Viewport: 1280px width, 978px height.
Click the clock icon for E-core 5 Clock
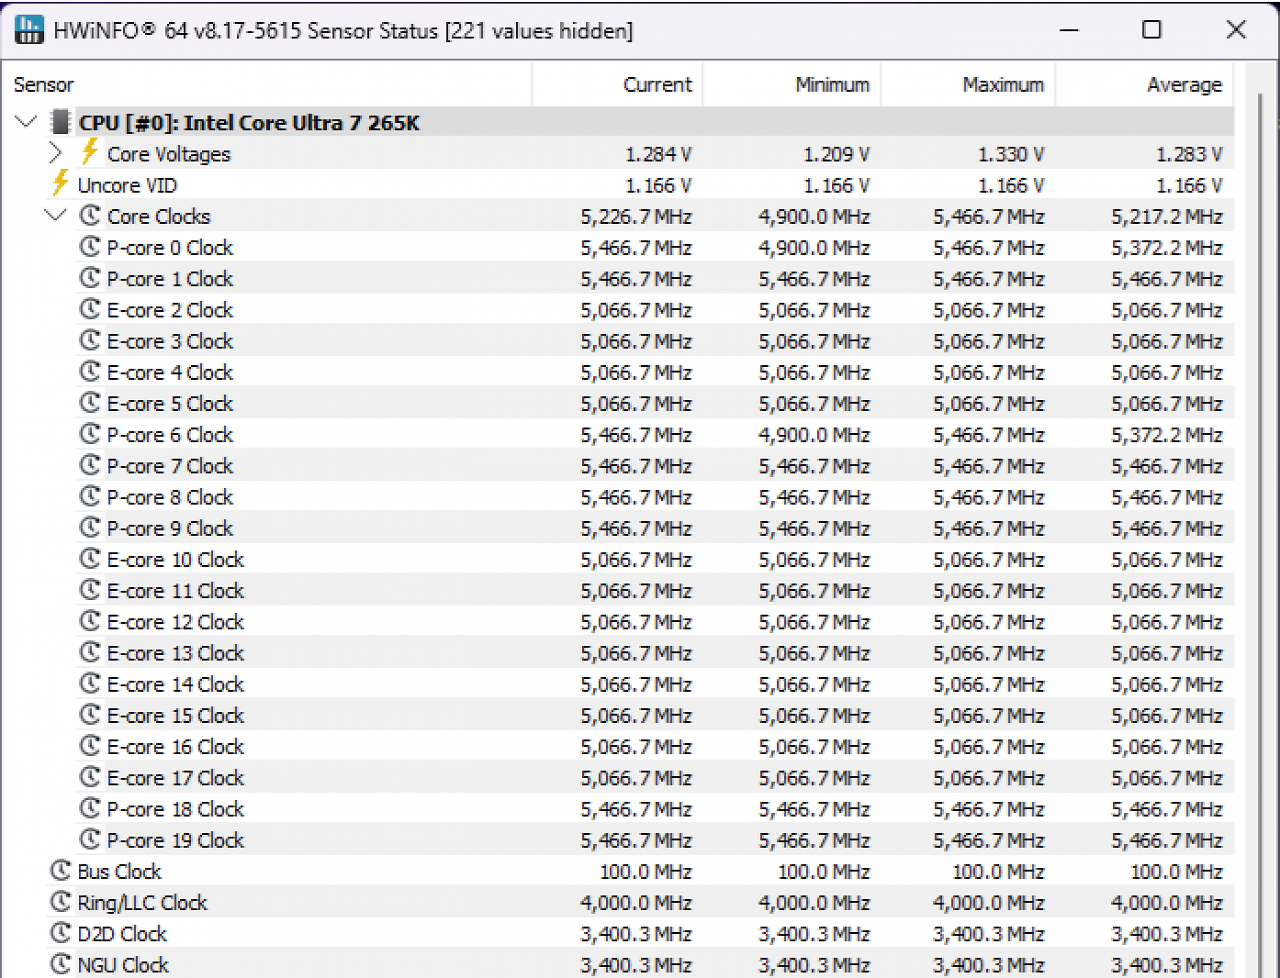pyautogui.click(x=90, y=403)
